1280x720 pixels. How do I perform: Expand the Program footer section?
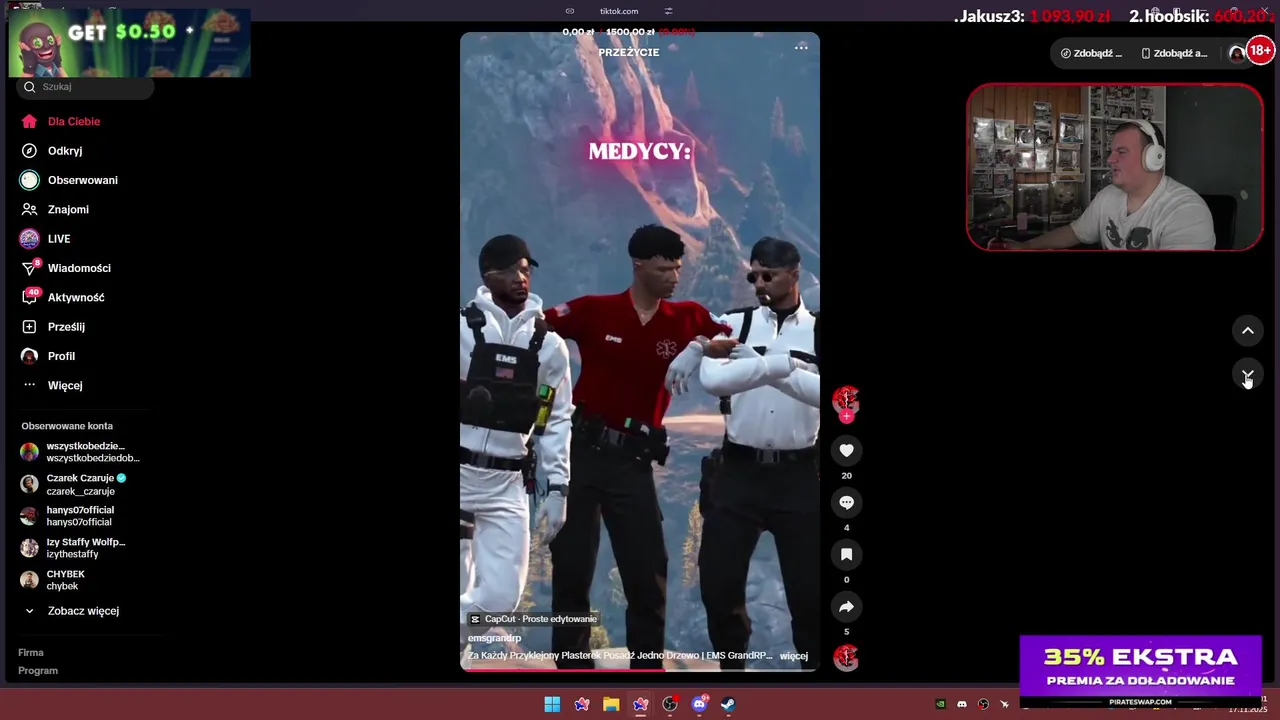click(x=38, y=671)
